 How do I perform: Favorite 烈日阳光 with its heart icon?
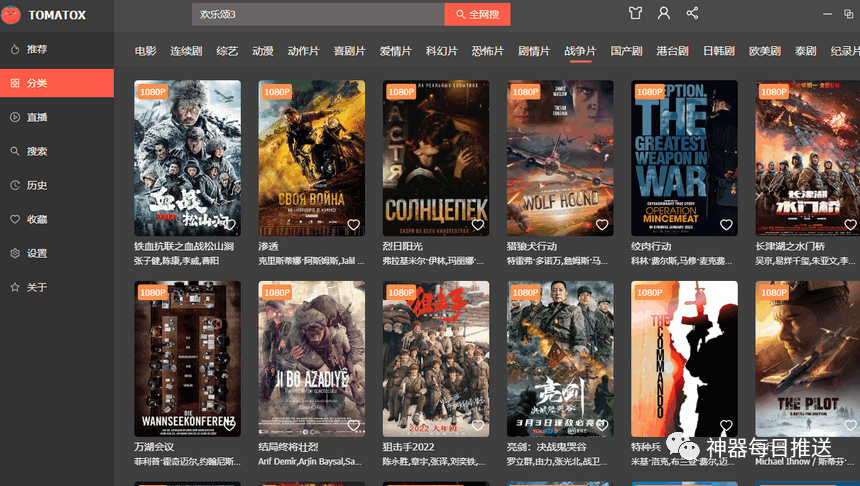click(478, 224)
